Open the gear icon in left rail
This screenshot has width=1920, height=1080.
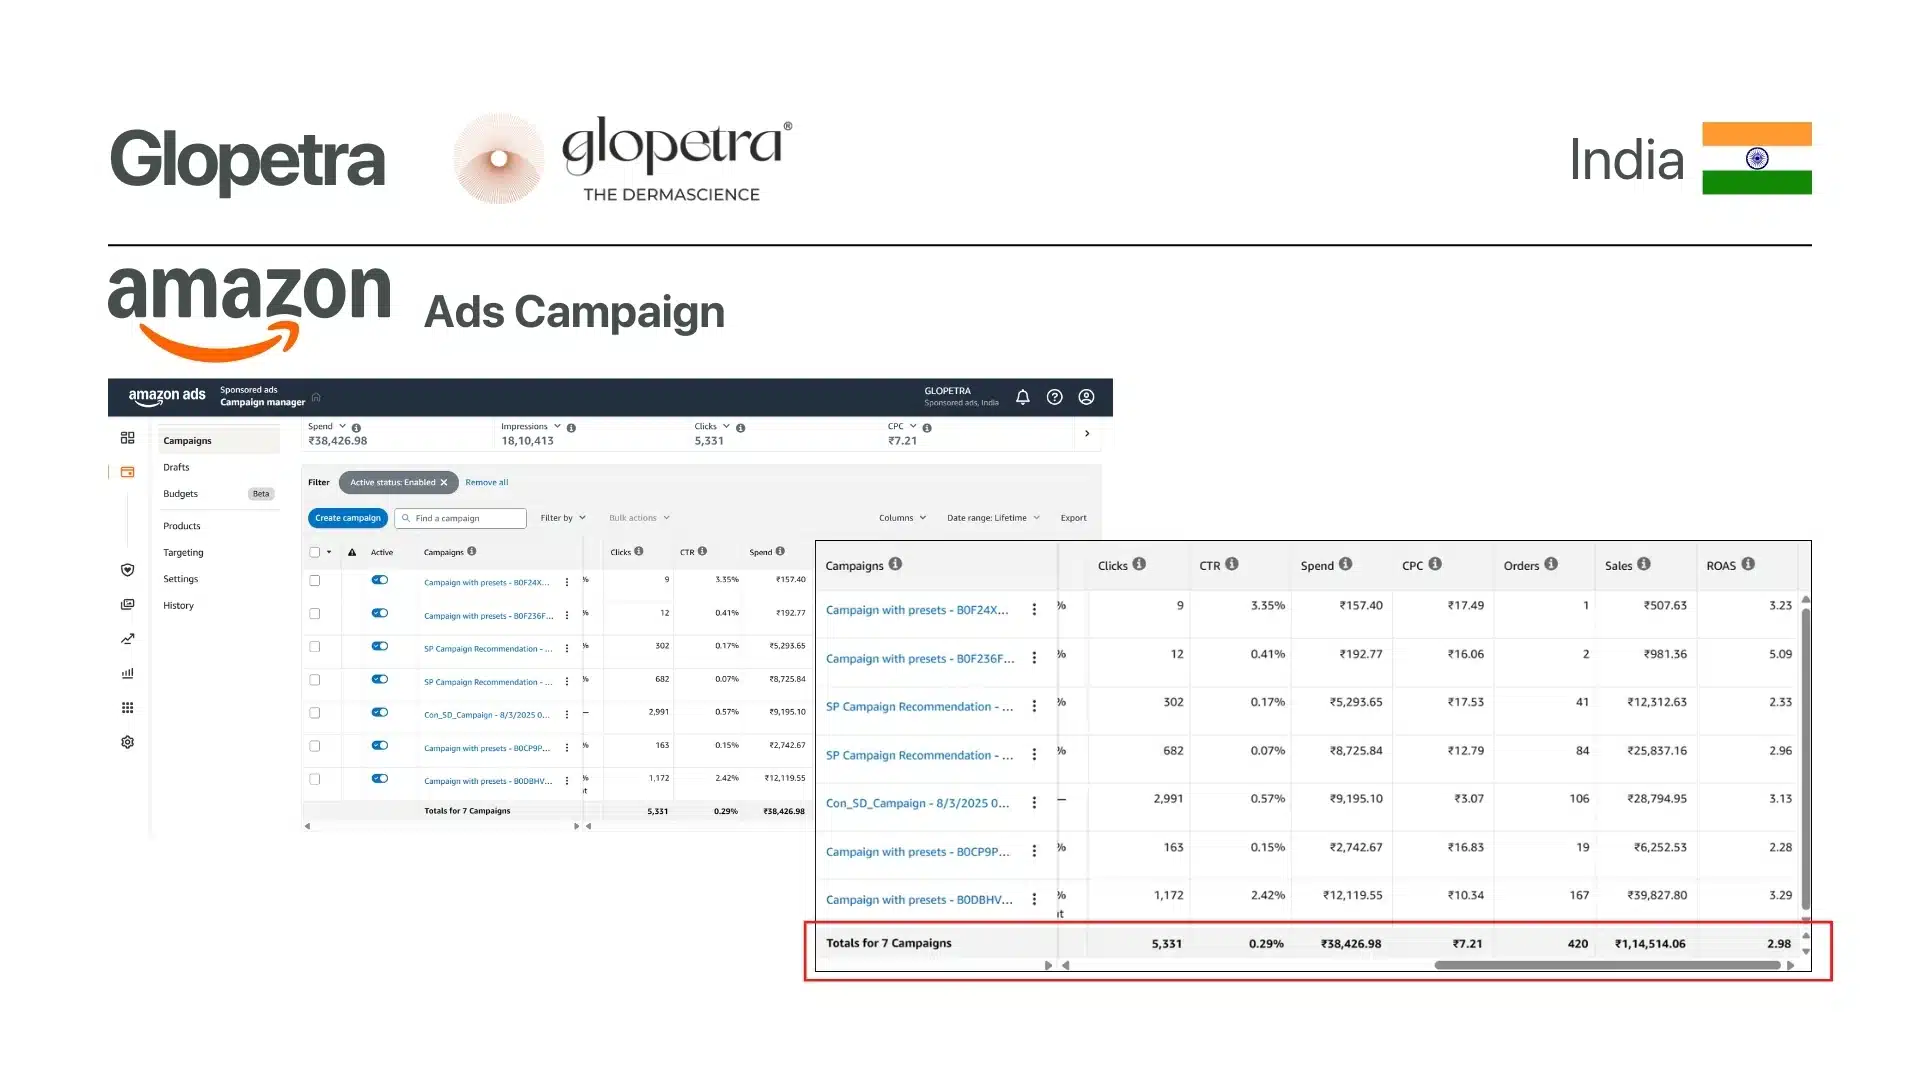[127, 742]
